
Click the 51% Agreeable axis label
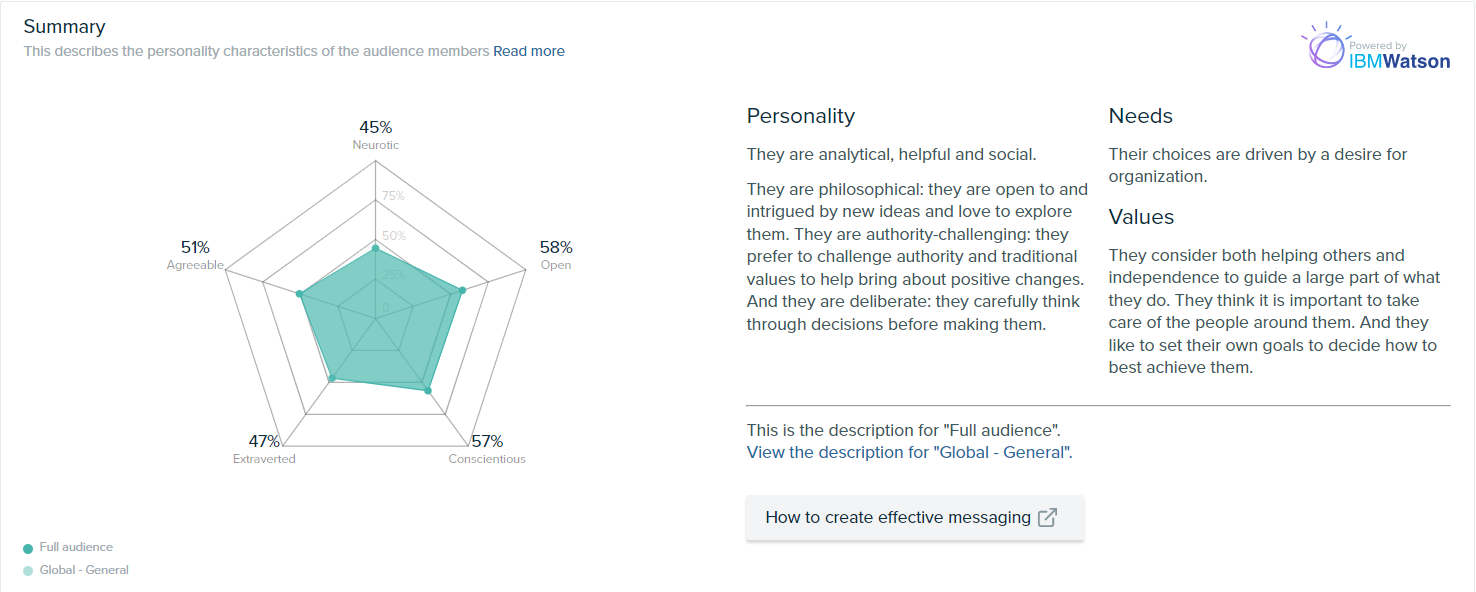[x=195, y=248]
